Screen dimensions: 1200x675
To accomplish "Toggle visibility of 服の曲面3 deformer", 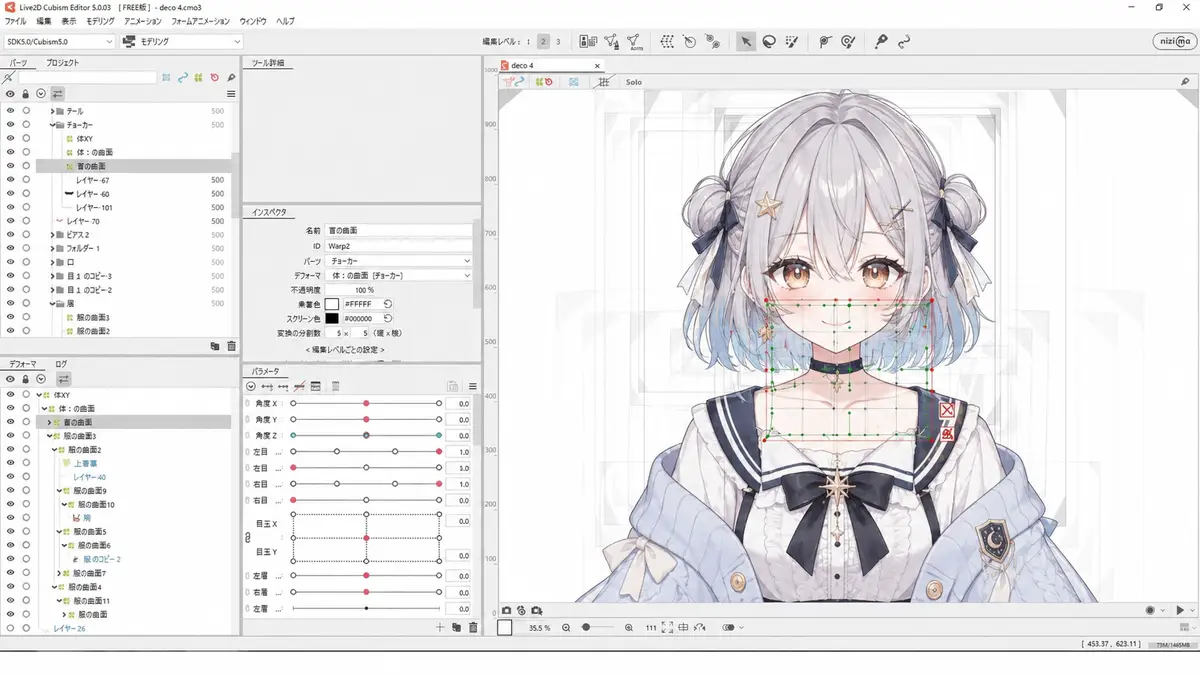I will (x=10, y=436).
